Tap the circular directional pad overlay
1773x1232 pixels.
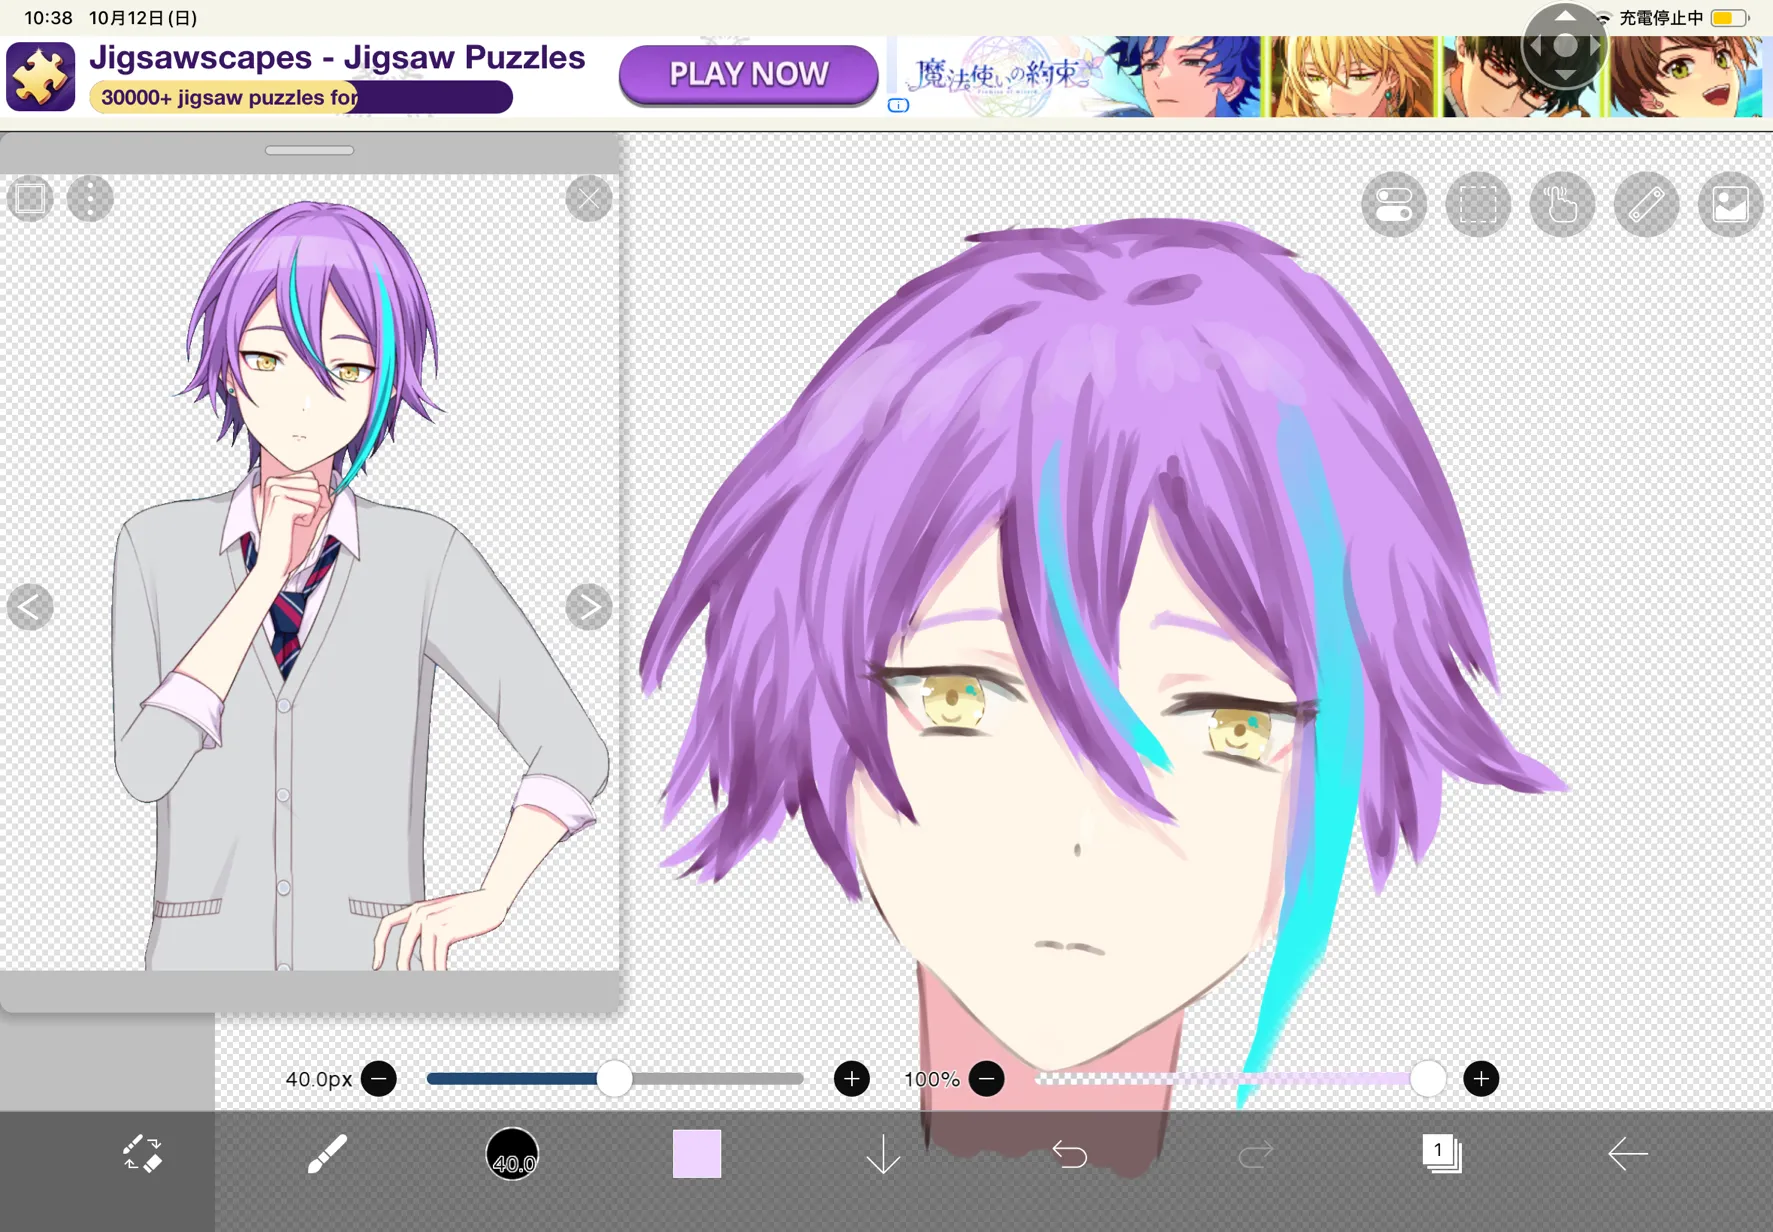[1565, 45]
